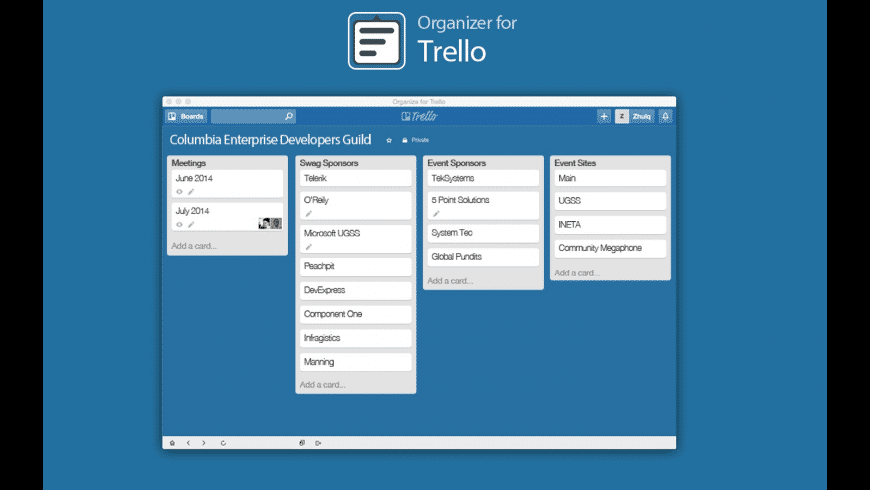
Task: Open the O'Reily card
Action: [x=356, y=206]
